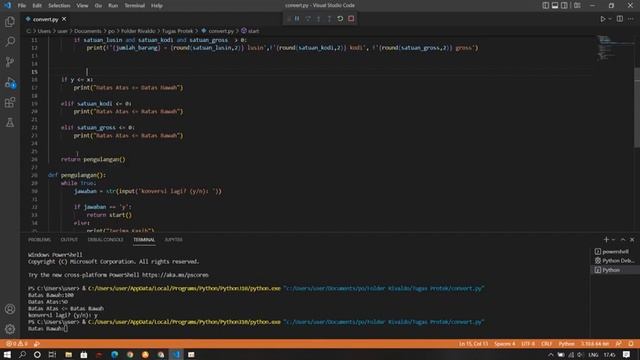Select the Terminal panel tab

pos(144,240)
